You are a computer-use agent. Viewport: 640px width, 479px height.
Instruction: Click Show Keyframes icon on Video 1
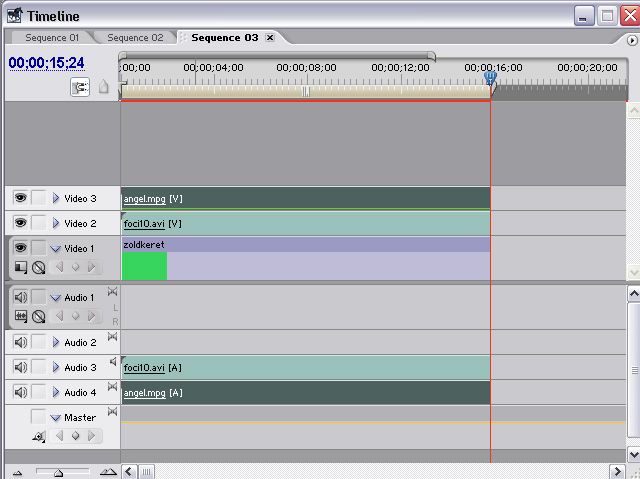[39, 267]
